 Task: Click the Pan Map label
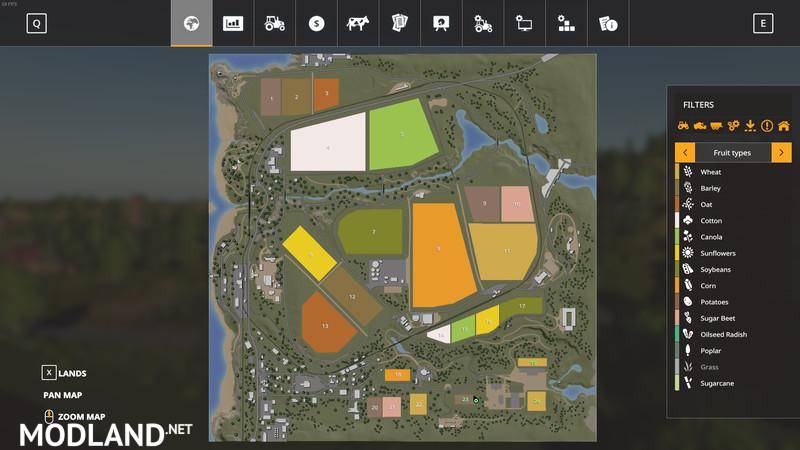63,395
